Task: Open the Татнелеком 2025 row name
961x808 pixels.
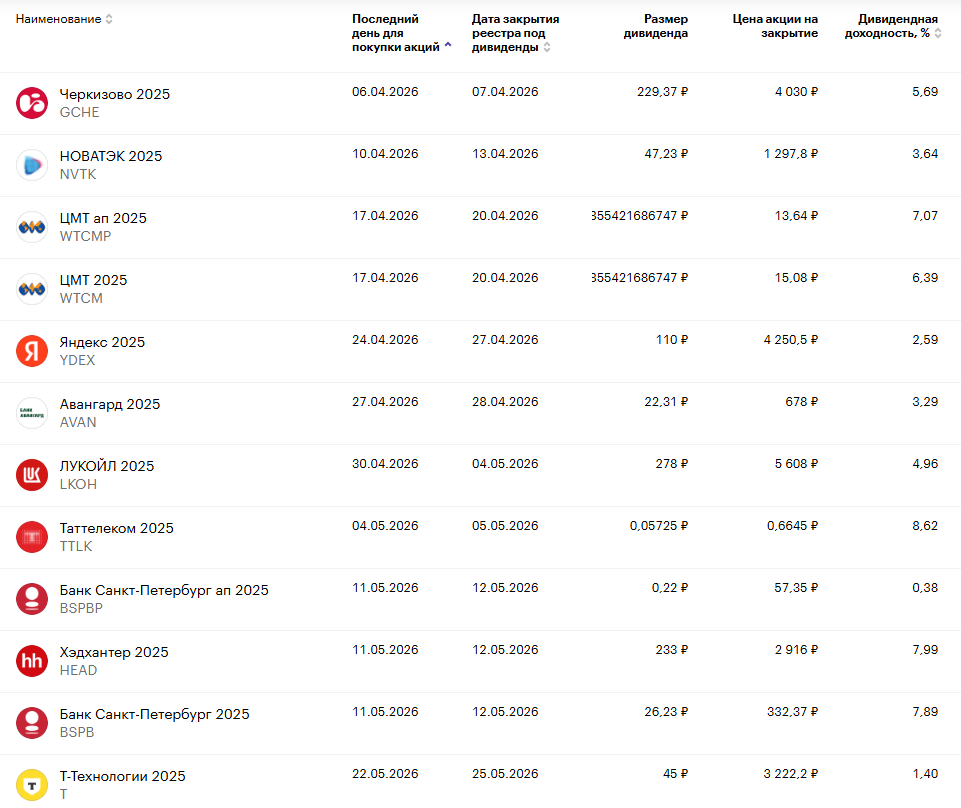Action: click(x=116, y=528)
